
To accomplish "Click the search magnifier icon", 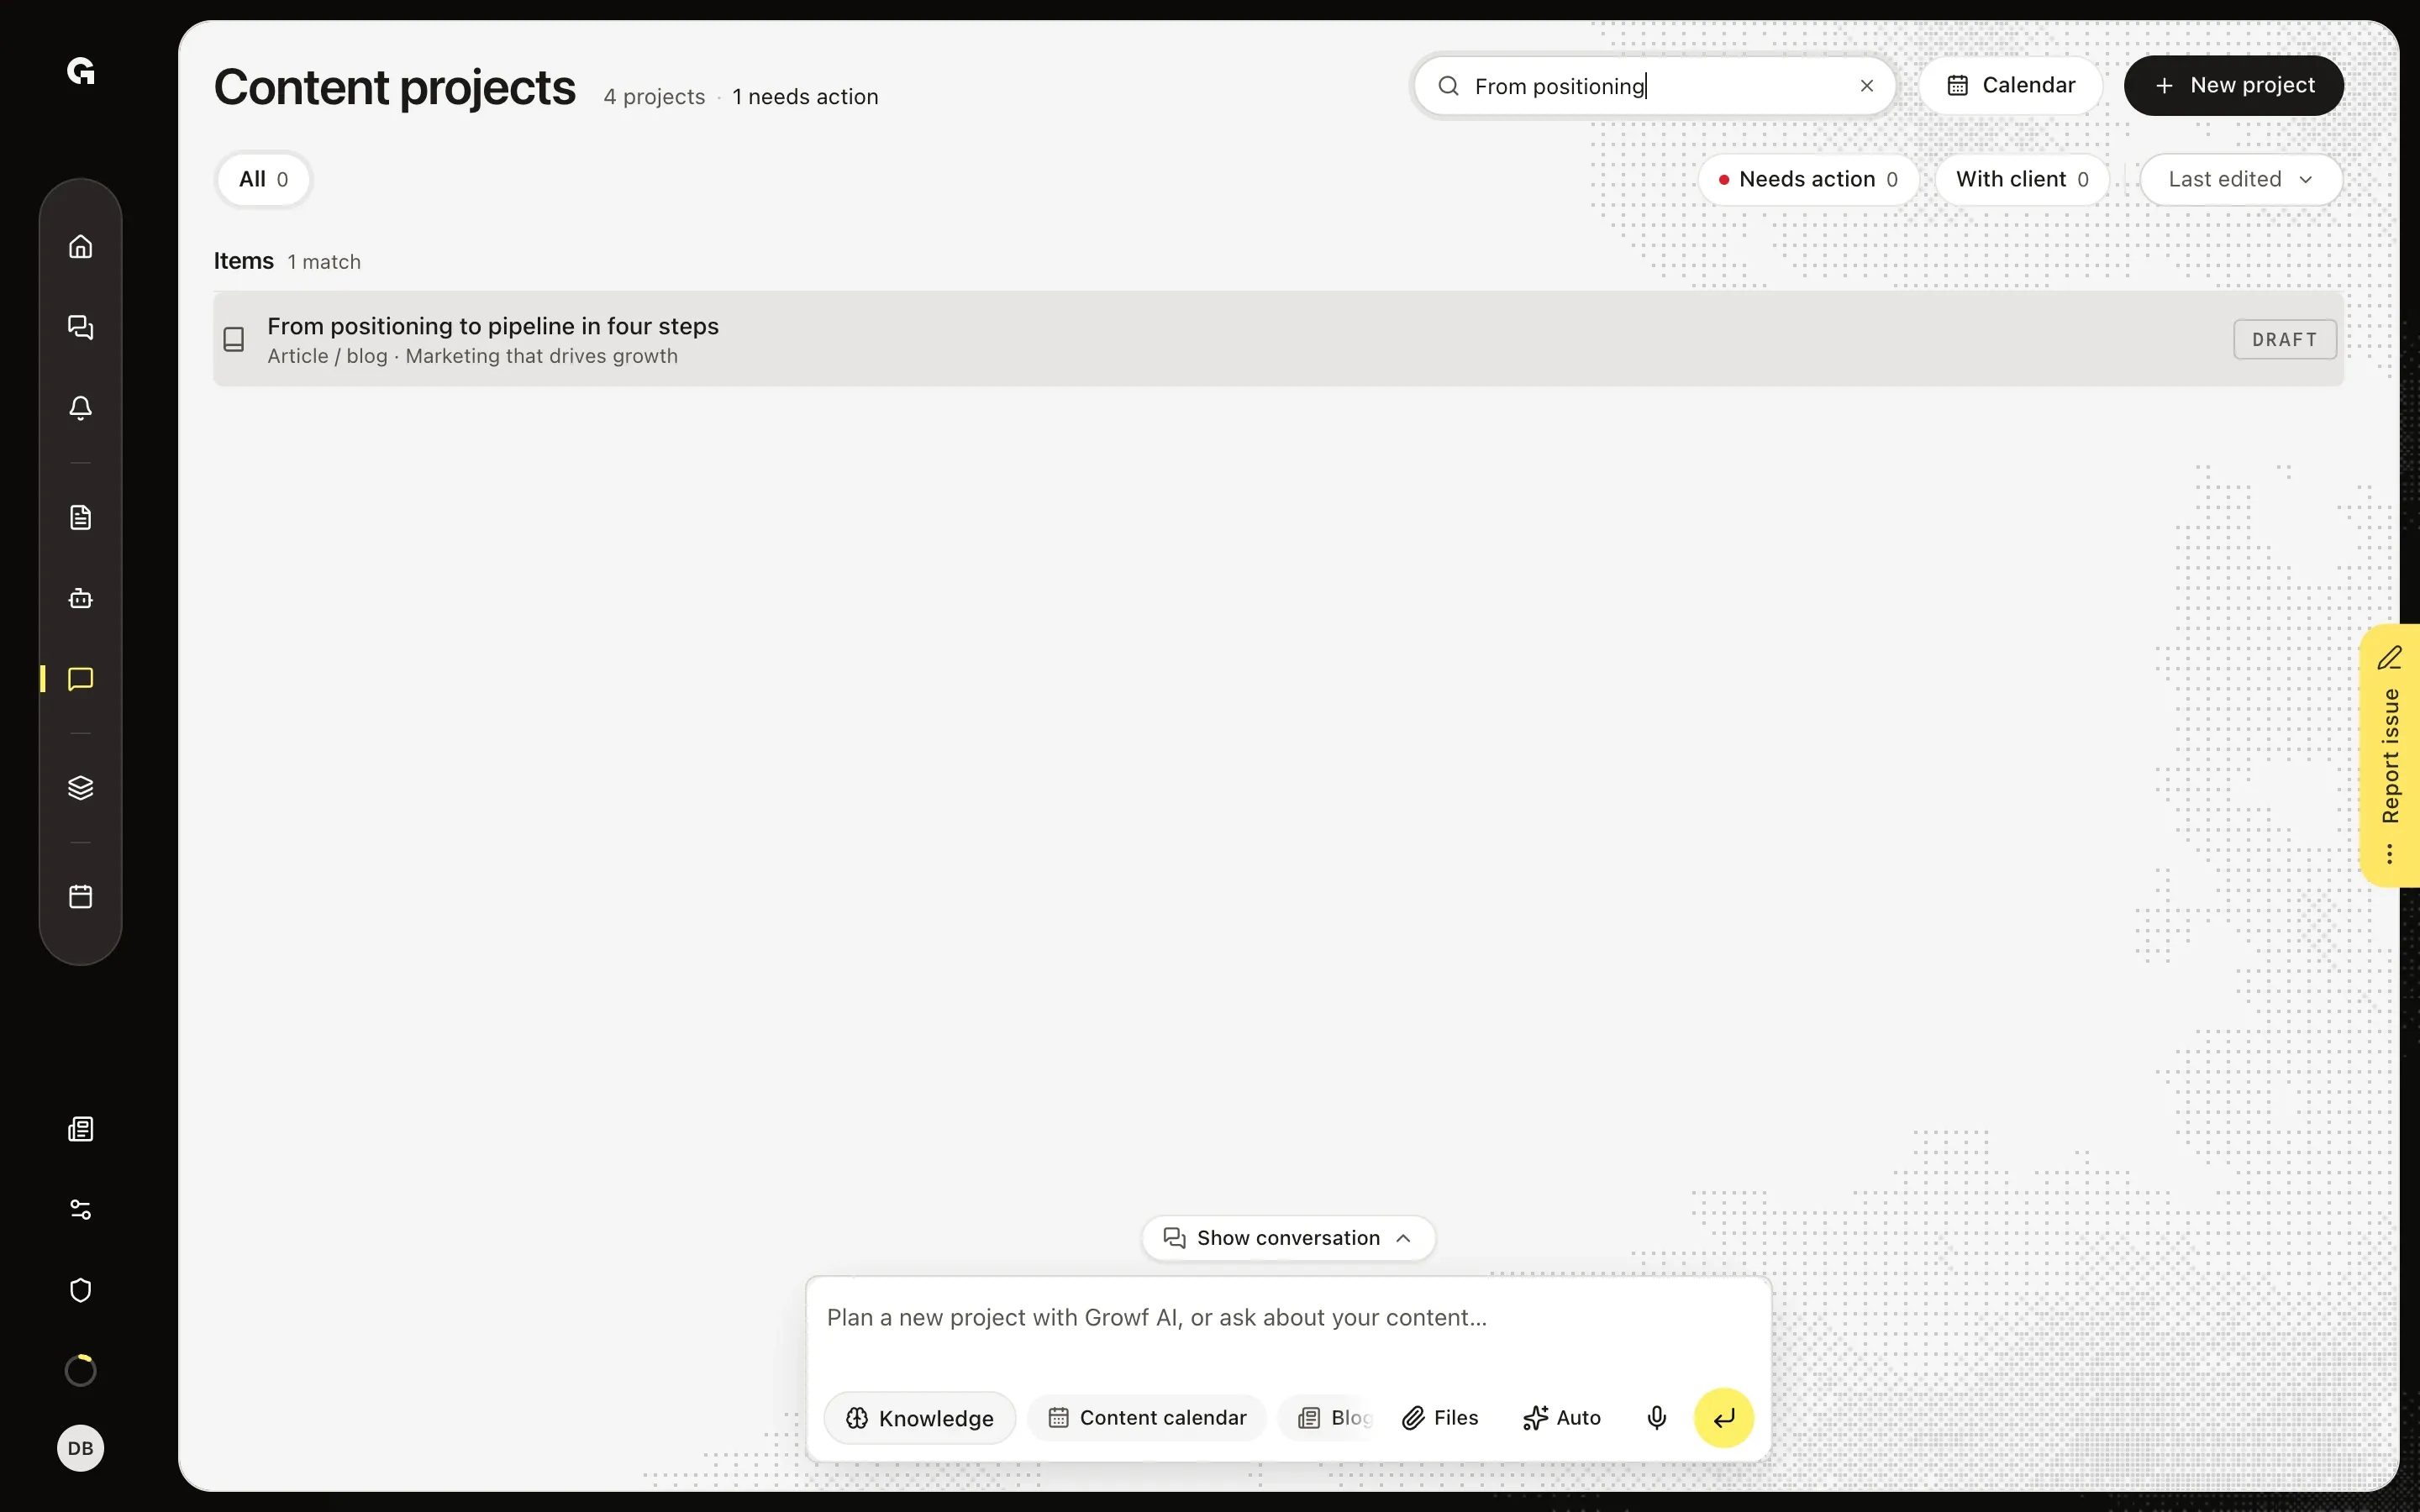I will tap(1448, 86).
